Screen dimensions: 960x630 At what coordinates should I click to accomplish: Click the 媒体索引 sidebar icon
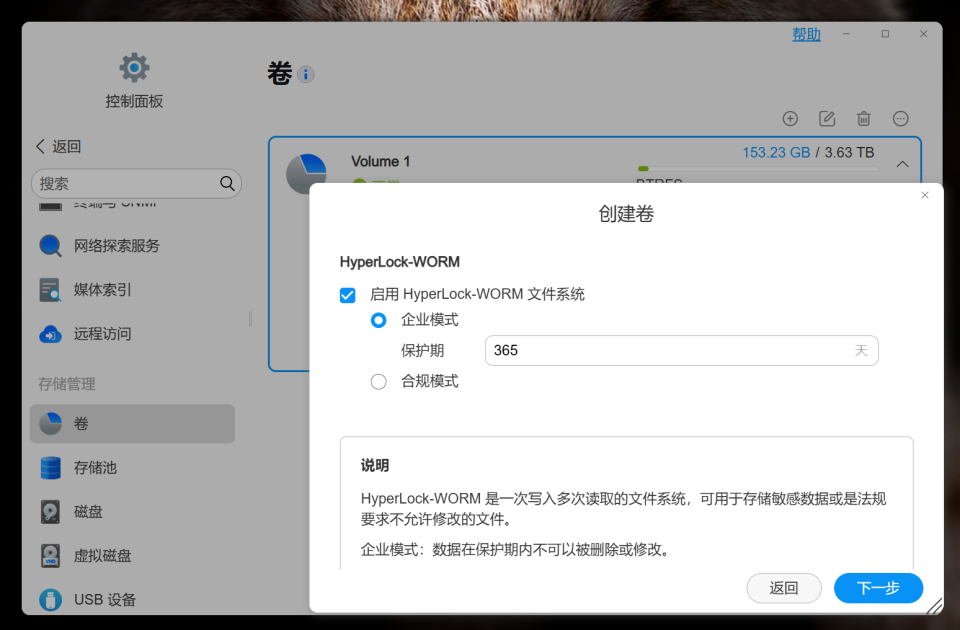(x=50, y=290)
